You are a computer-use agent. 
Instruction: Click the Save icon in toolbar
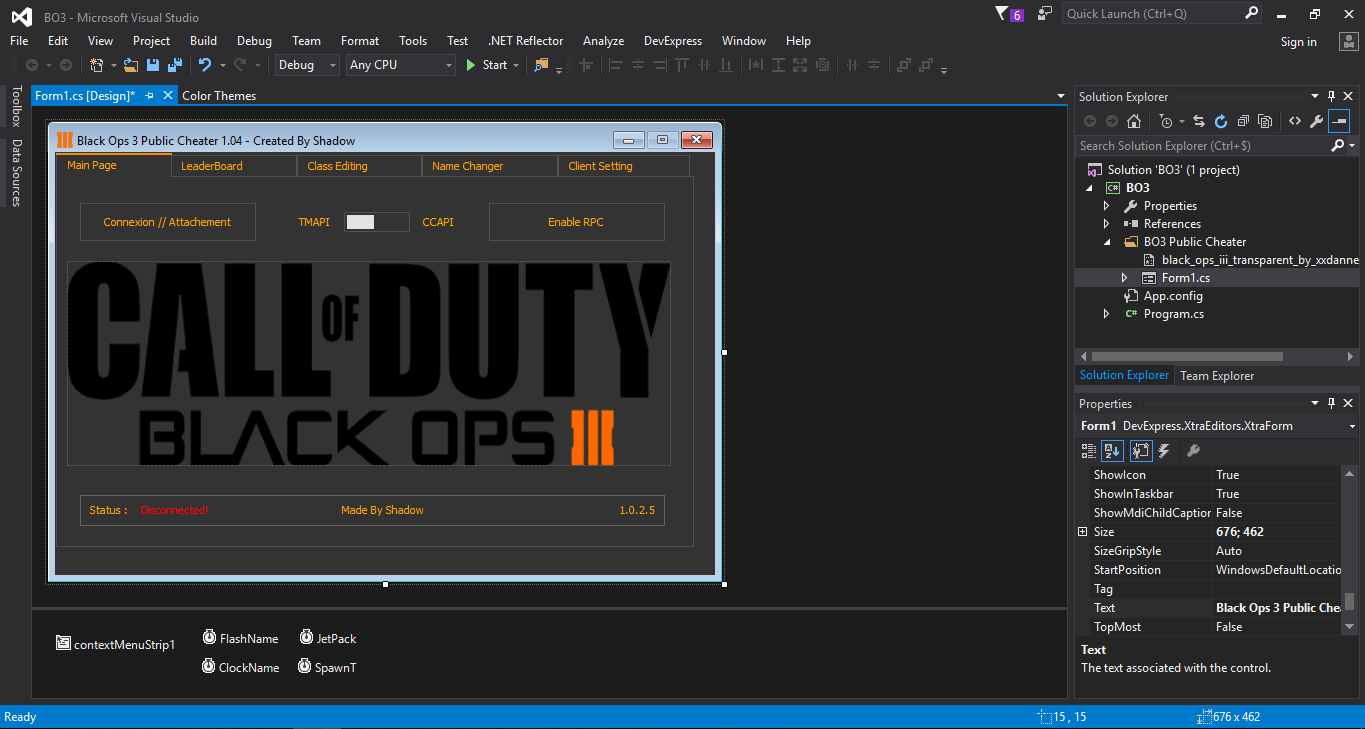pyautogui.click(x=153, y=65)
